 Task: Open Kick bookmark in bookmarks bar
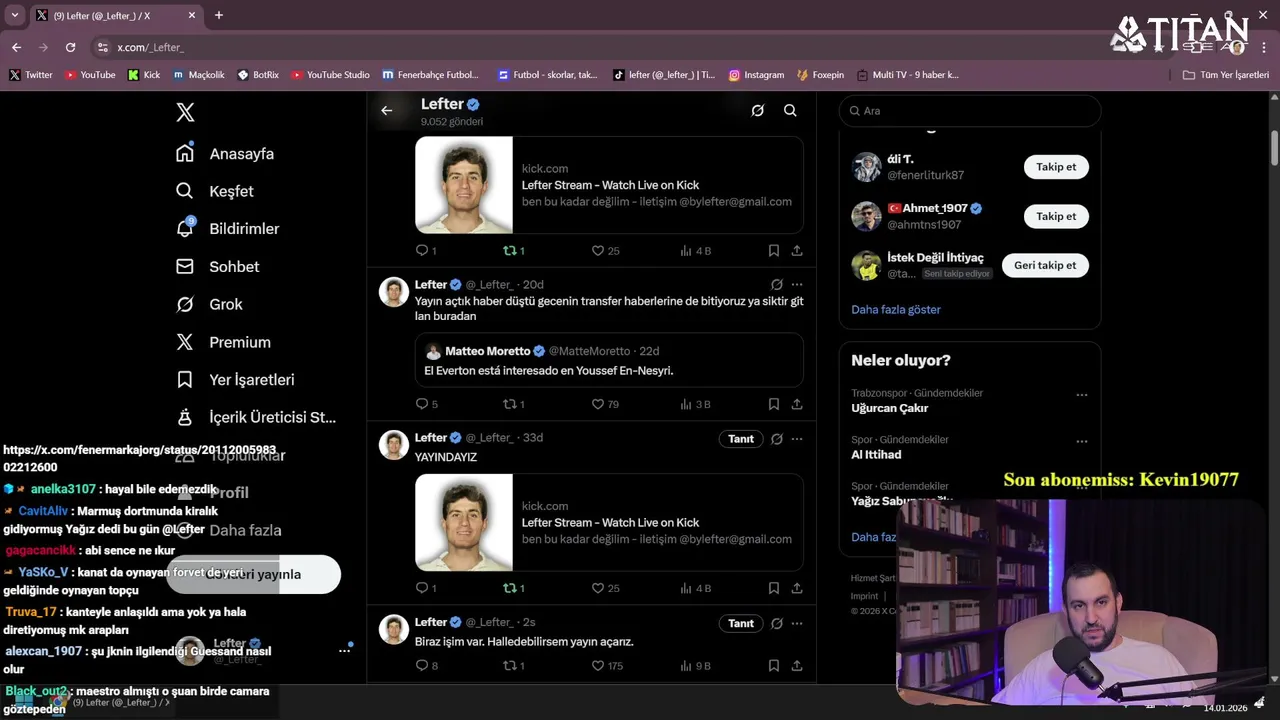tap(144, 75)
